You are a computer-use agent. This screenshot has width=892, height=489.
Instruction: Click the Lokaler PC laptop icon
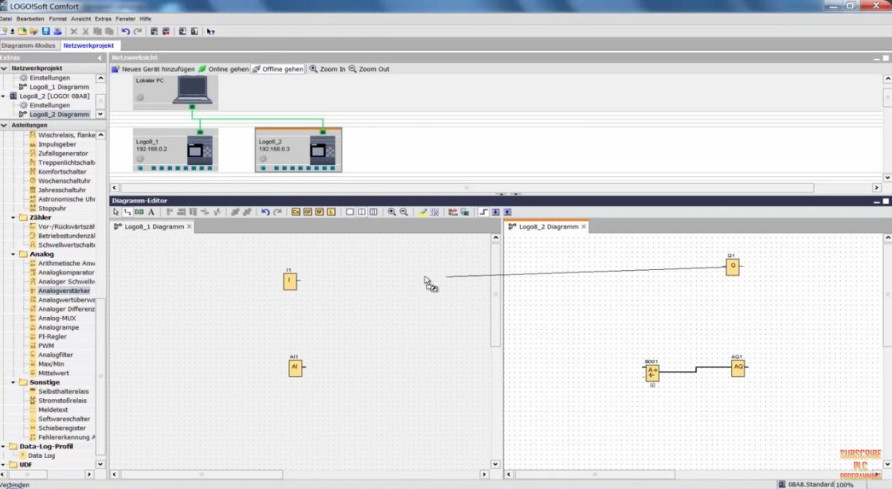(190, 92)
